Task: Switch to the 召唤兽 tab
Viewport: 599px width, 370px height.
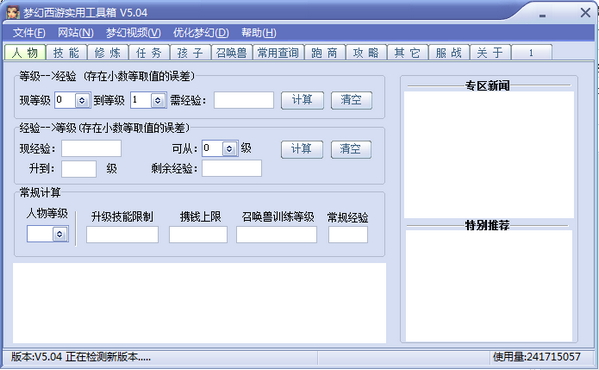Action: click(x=232, y=53)
